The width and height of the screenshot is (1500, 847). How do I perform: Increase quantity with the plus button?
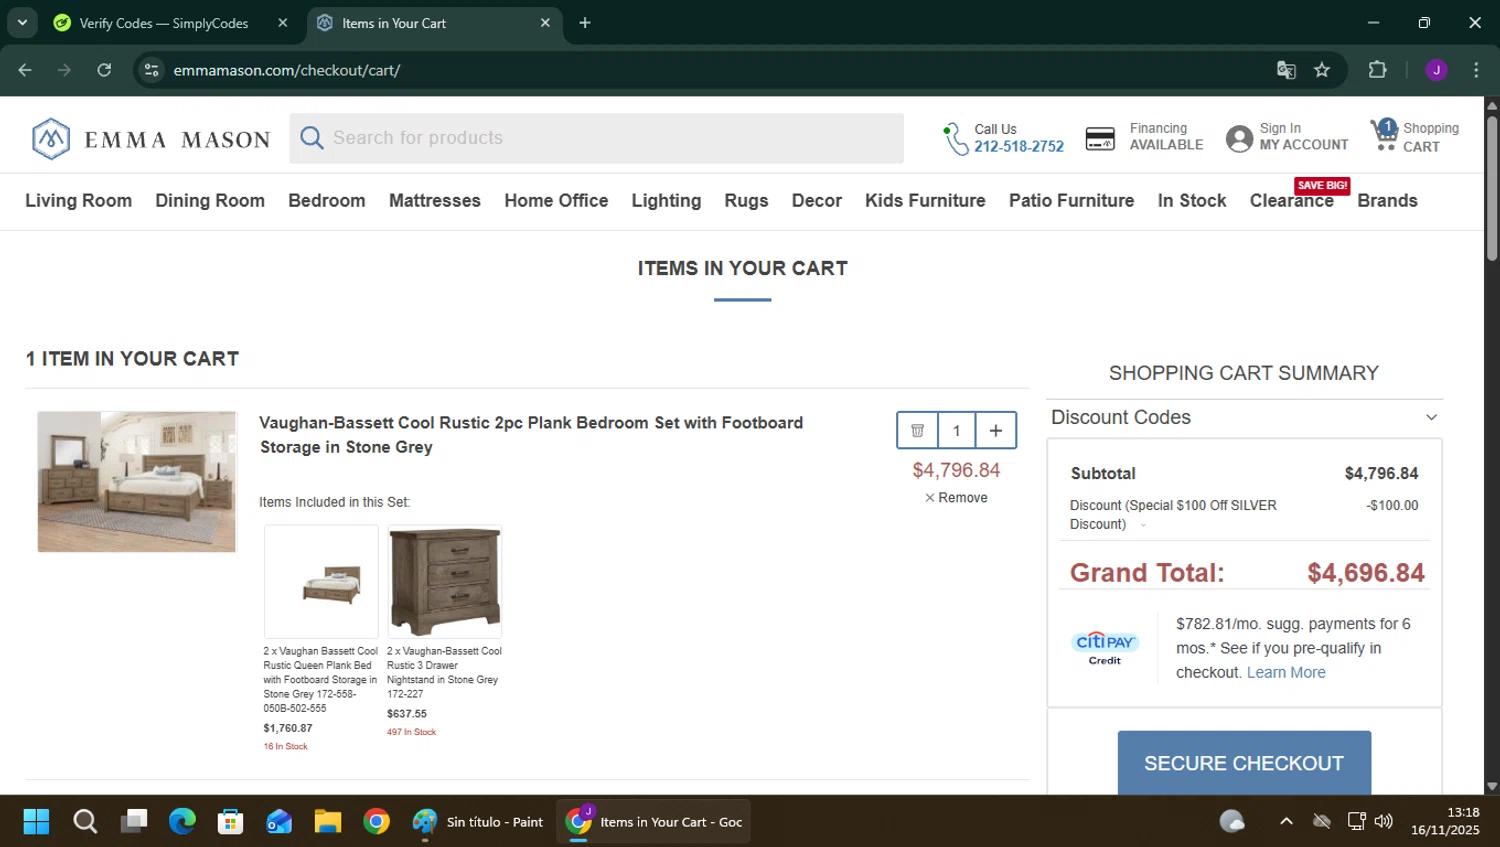(x=996, y=430)
